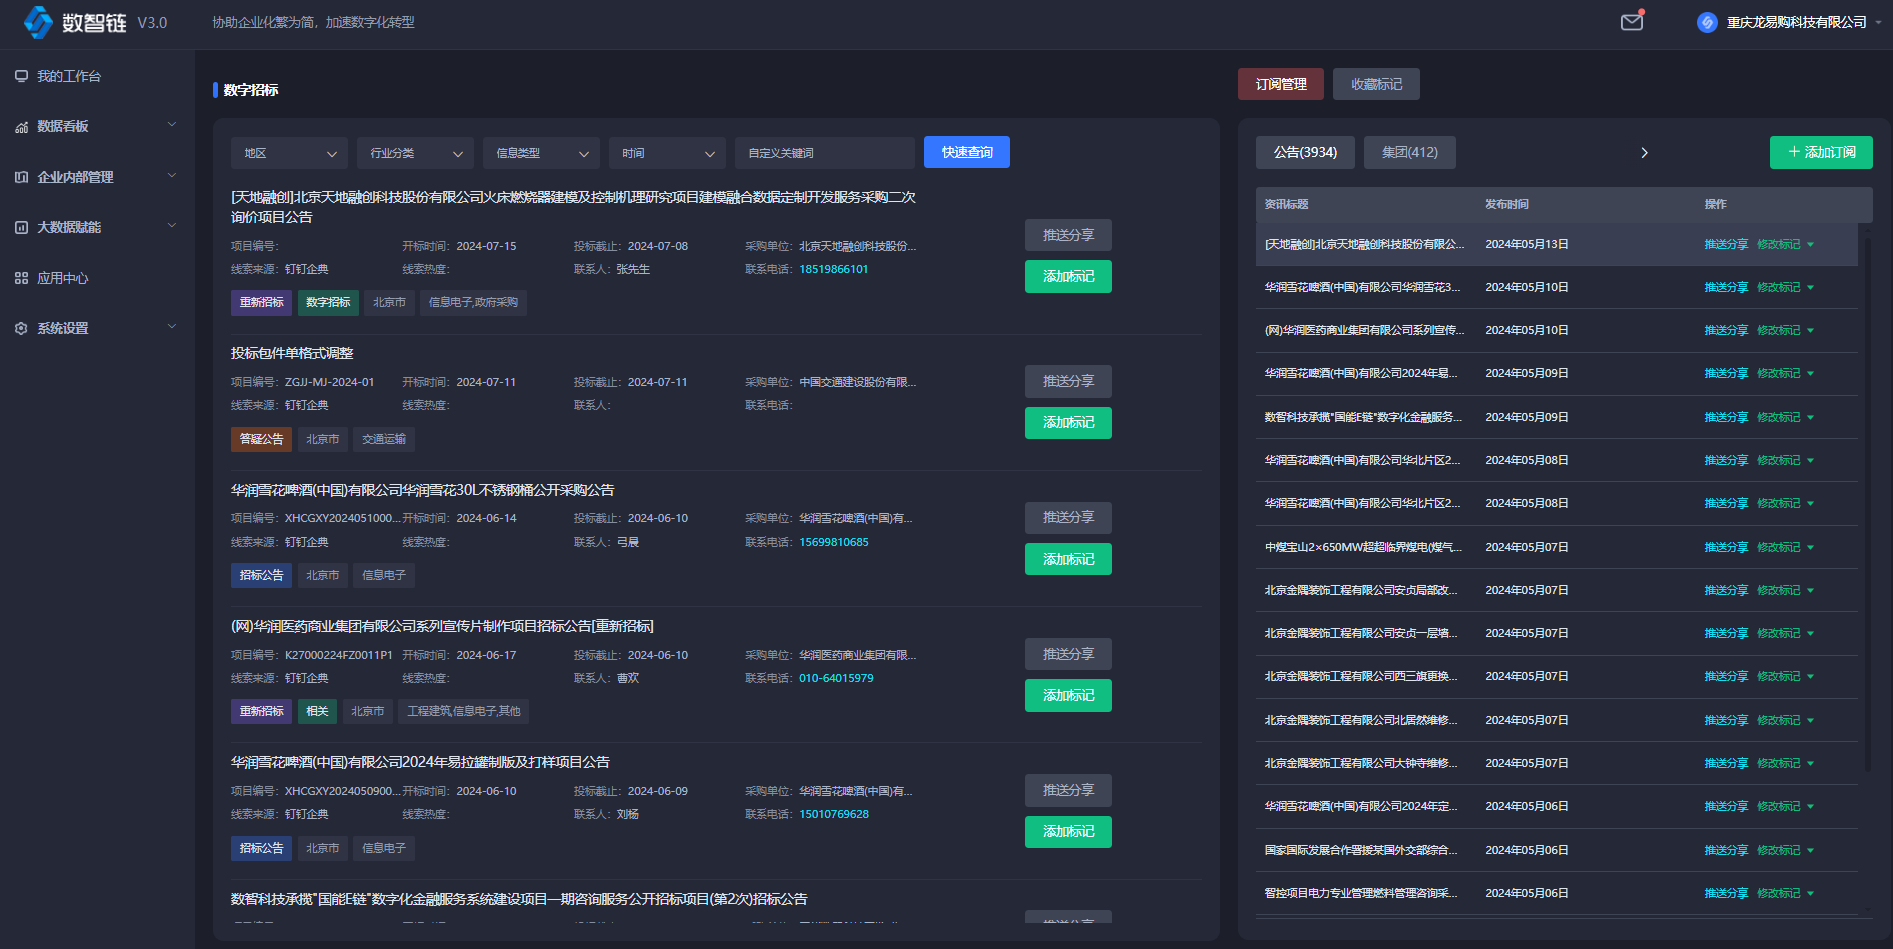This screenshot has width=1893, height=949.
Task: Click 修改标记 for 国家国际发展合作署 row
Action: point(1778,851)
